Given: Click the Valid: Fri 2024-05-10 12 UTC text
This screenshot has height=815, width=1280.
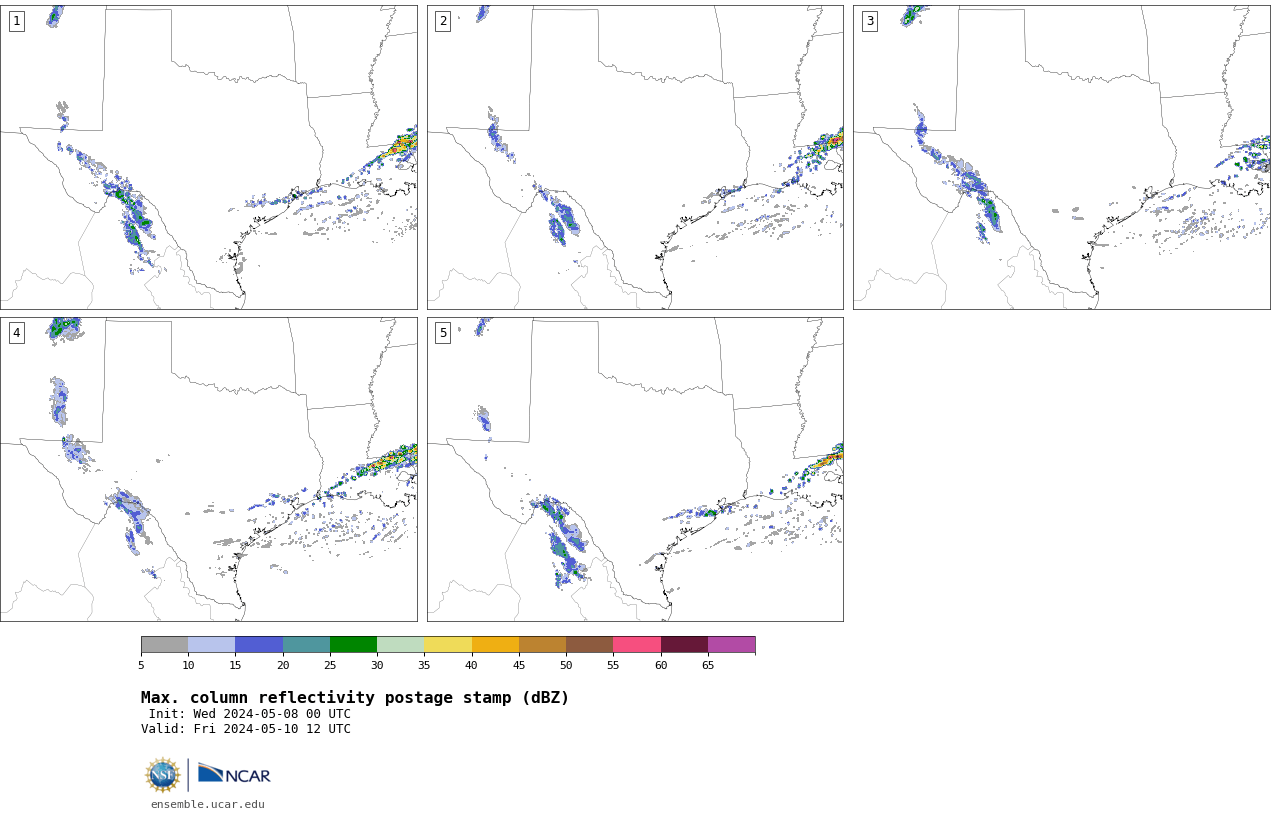Looking at the screenshot, I should point(246,729).
